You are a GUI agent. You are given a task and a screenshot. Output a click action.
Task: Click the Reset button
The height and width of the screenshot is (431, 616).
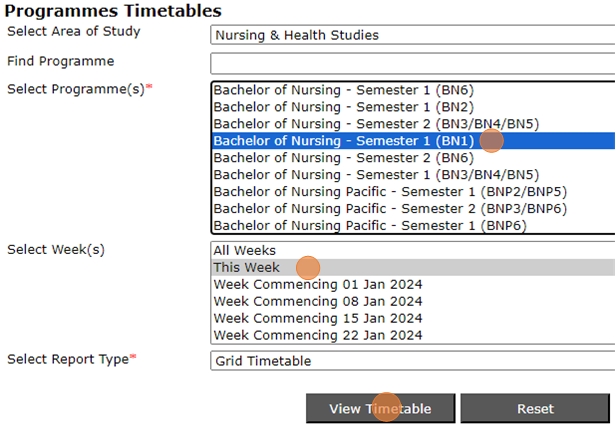[535, 409]
